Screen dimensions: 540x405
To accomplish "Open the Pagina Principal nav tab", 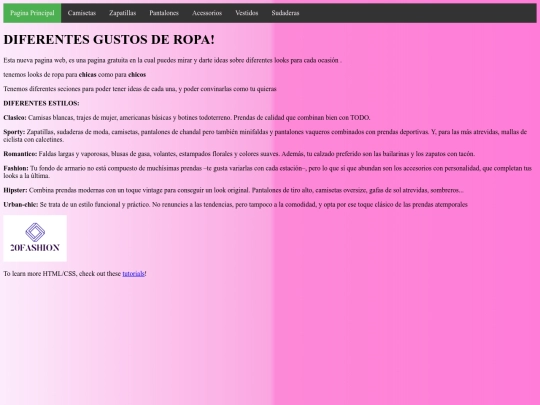I will 32,13.
